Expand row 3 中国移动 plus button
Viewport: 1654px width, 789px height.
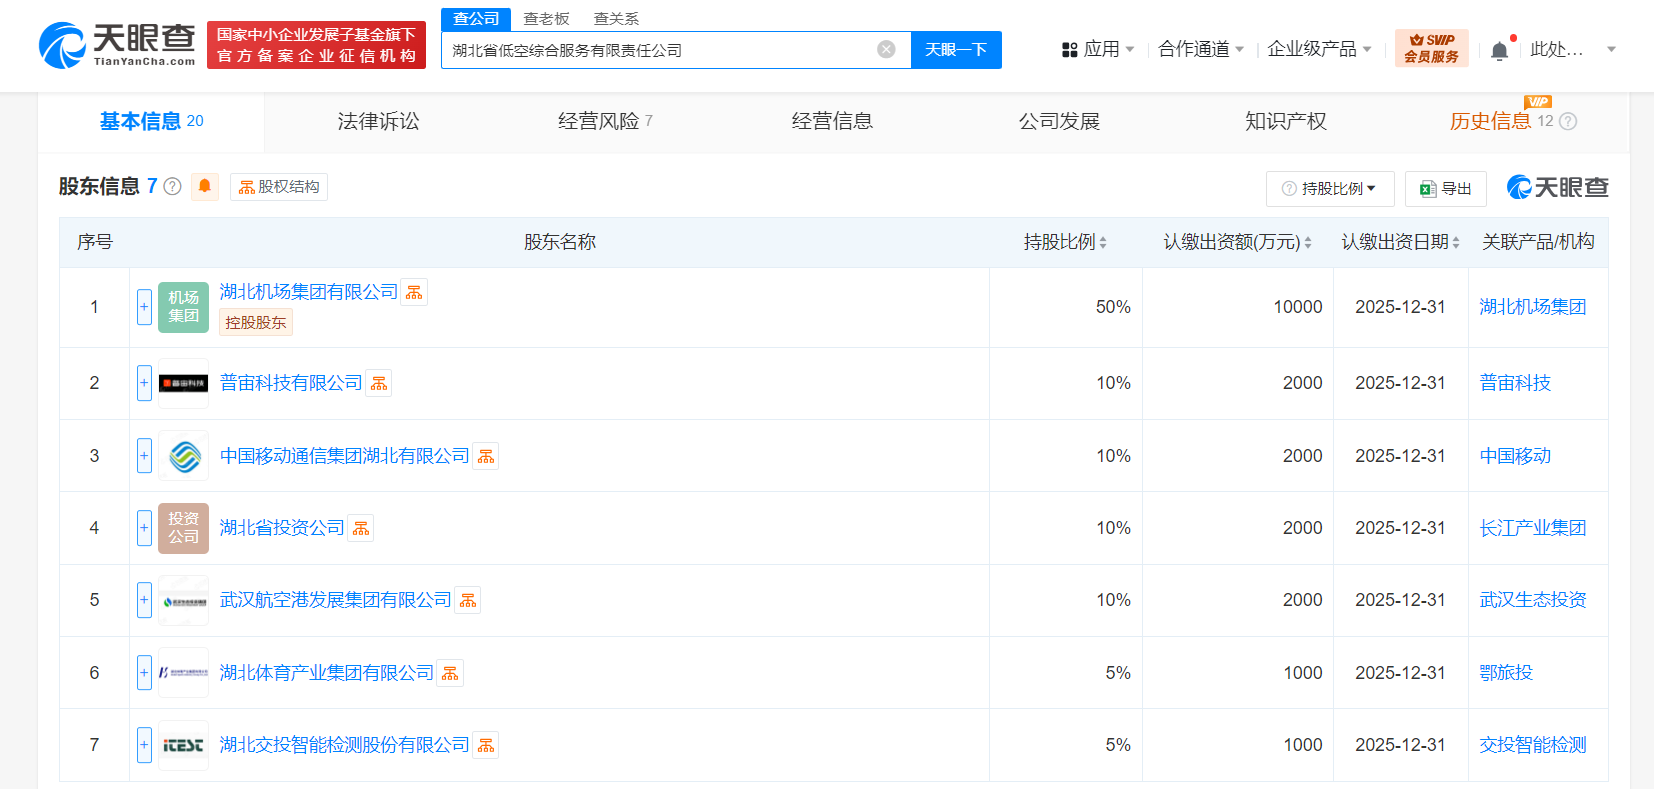click(144, 456)
